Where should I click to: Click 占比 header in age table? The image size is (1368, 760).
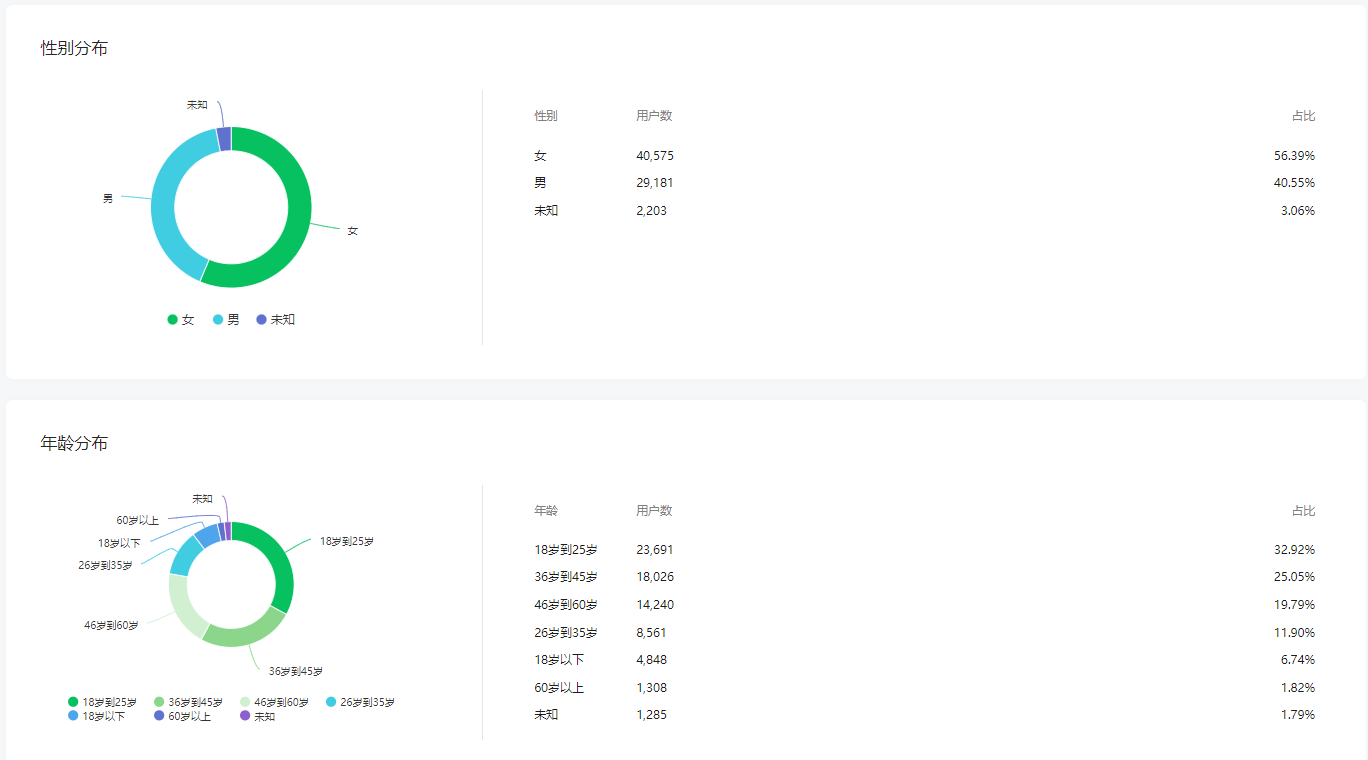(1303, 511)
